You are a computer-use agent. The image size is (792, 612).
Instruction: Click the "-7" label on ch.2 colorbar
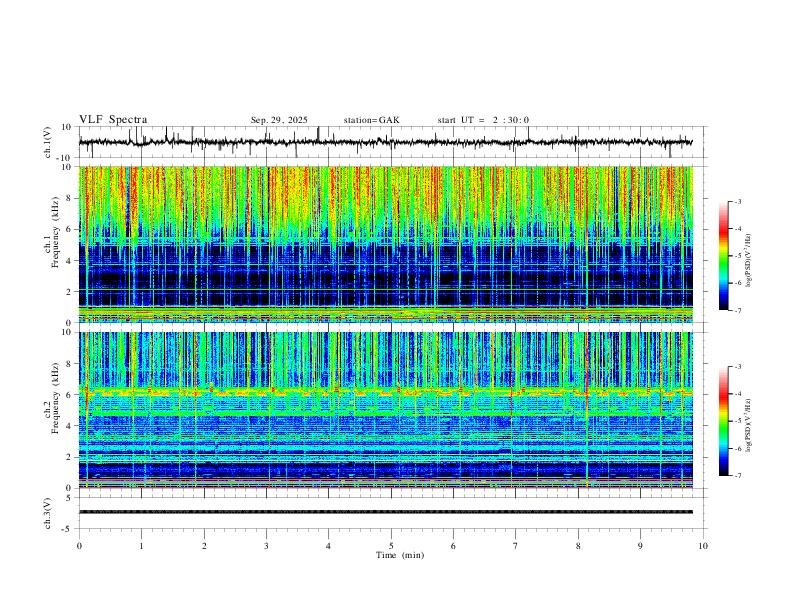pos(738,476)
